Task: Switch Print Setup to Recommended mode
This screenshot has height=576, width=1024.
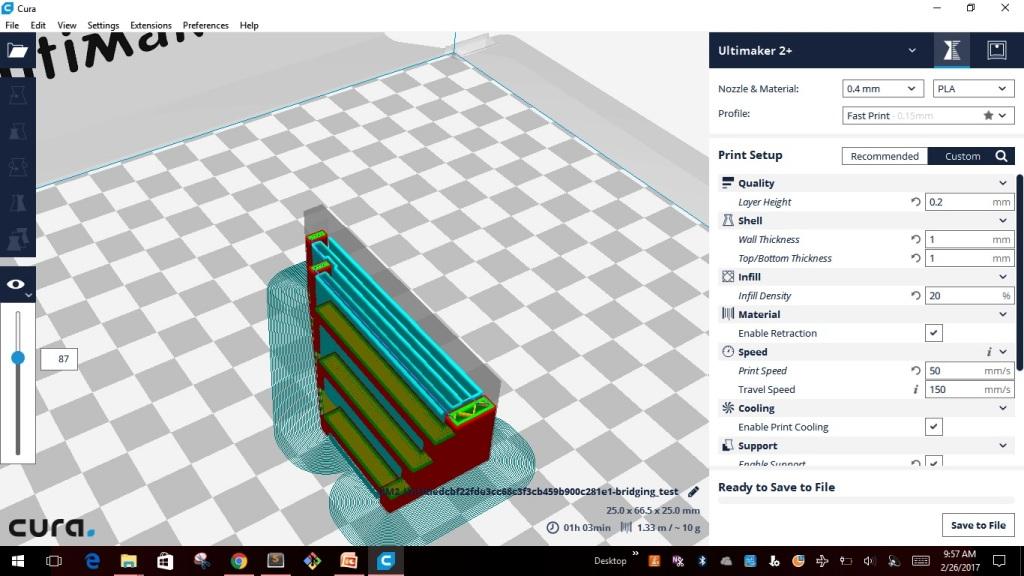Action: [884, 156]
